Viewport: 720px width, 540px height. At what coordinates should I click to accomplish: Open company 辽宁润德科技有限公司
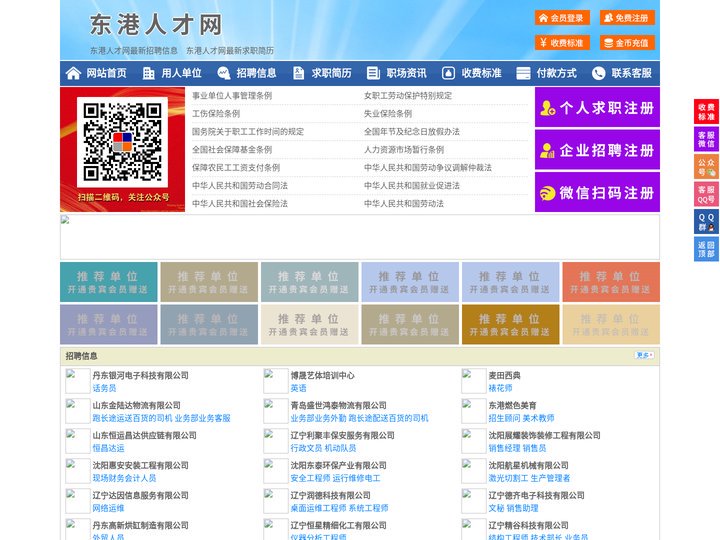[x=330, y=495]
